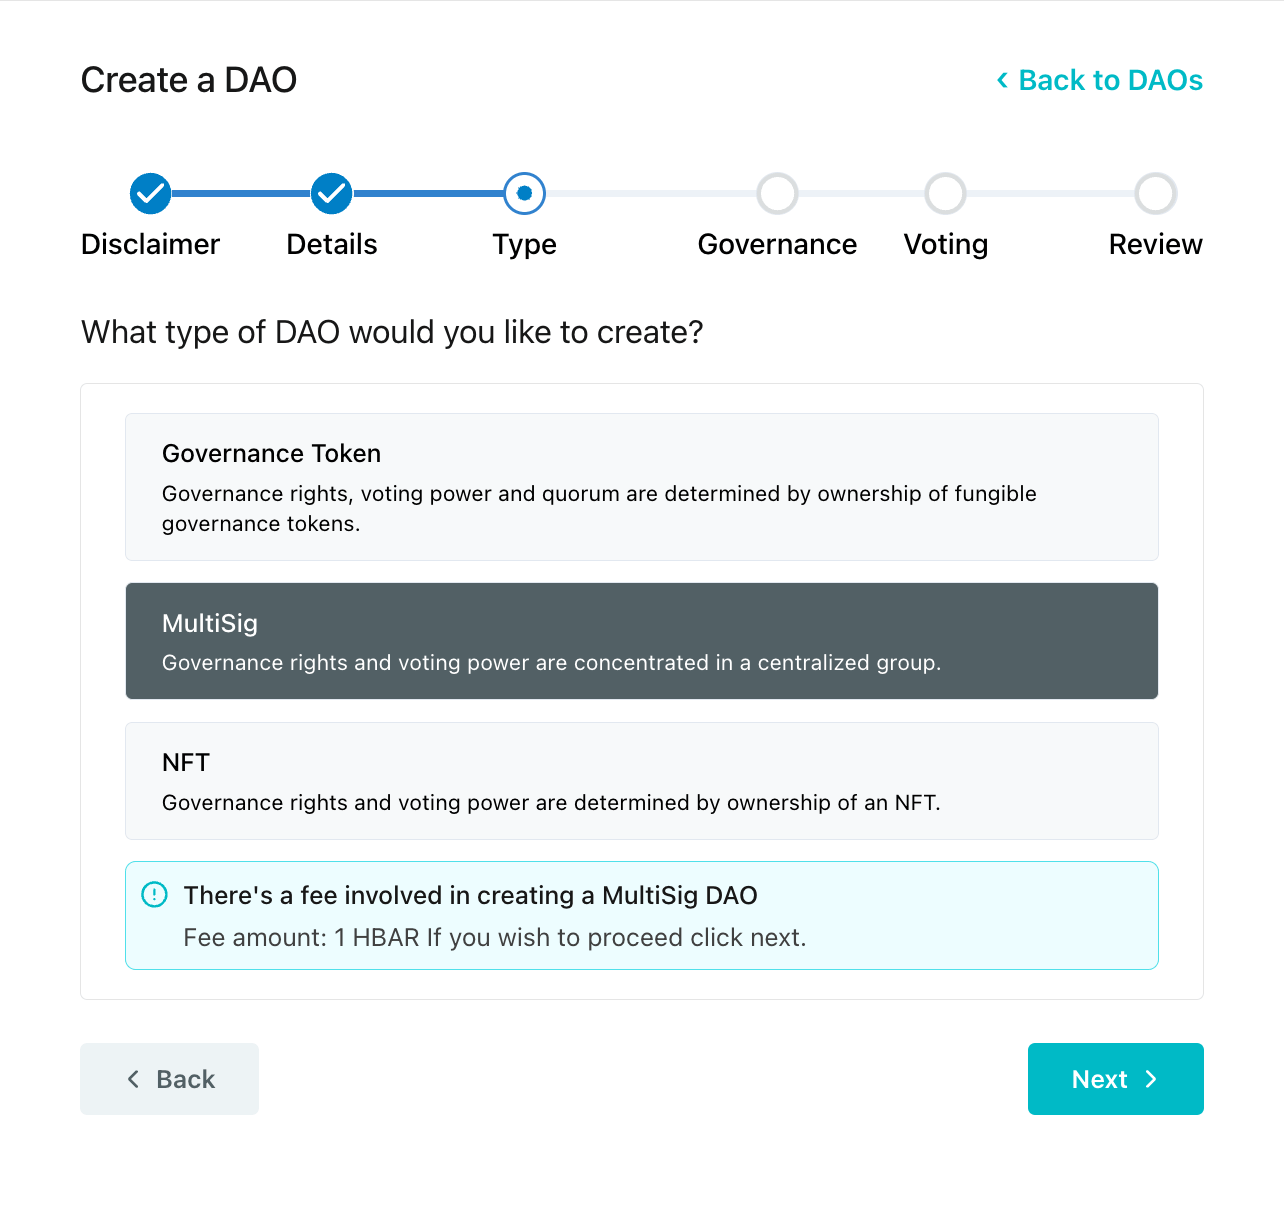This screenshot has width=1284, height=1216.
Task: Click the left chevron in Back button
Action: coord(133,1079)
